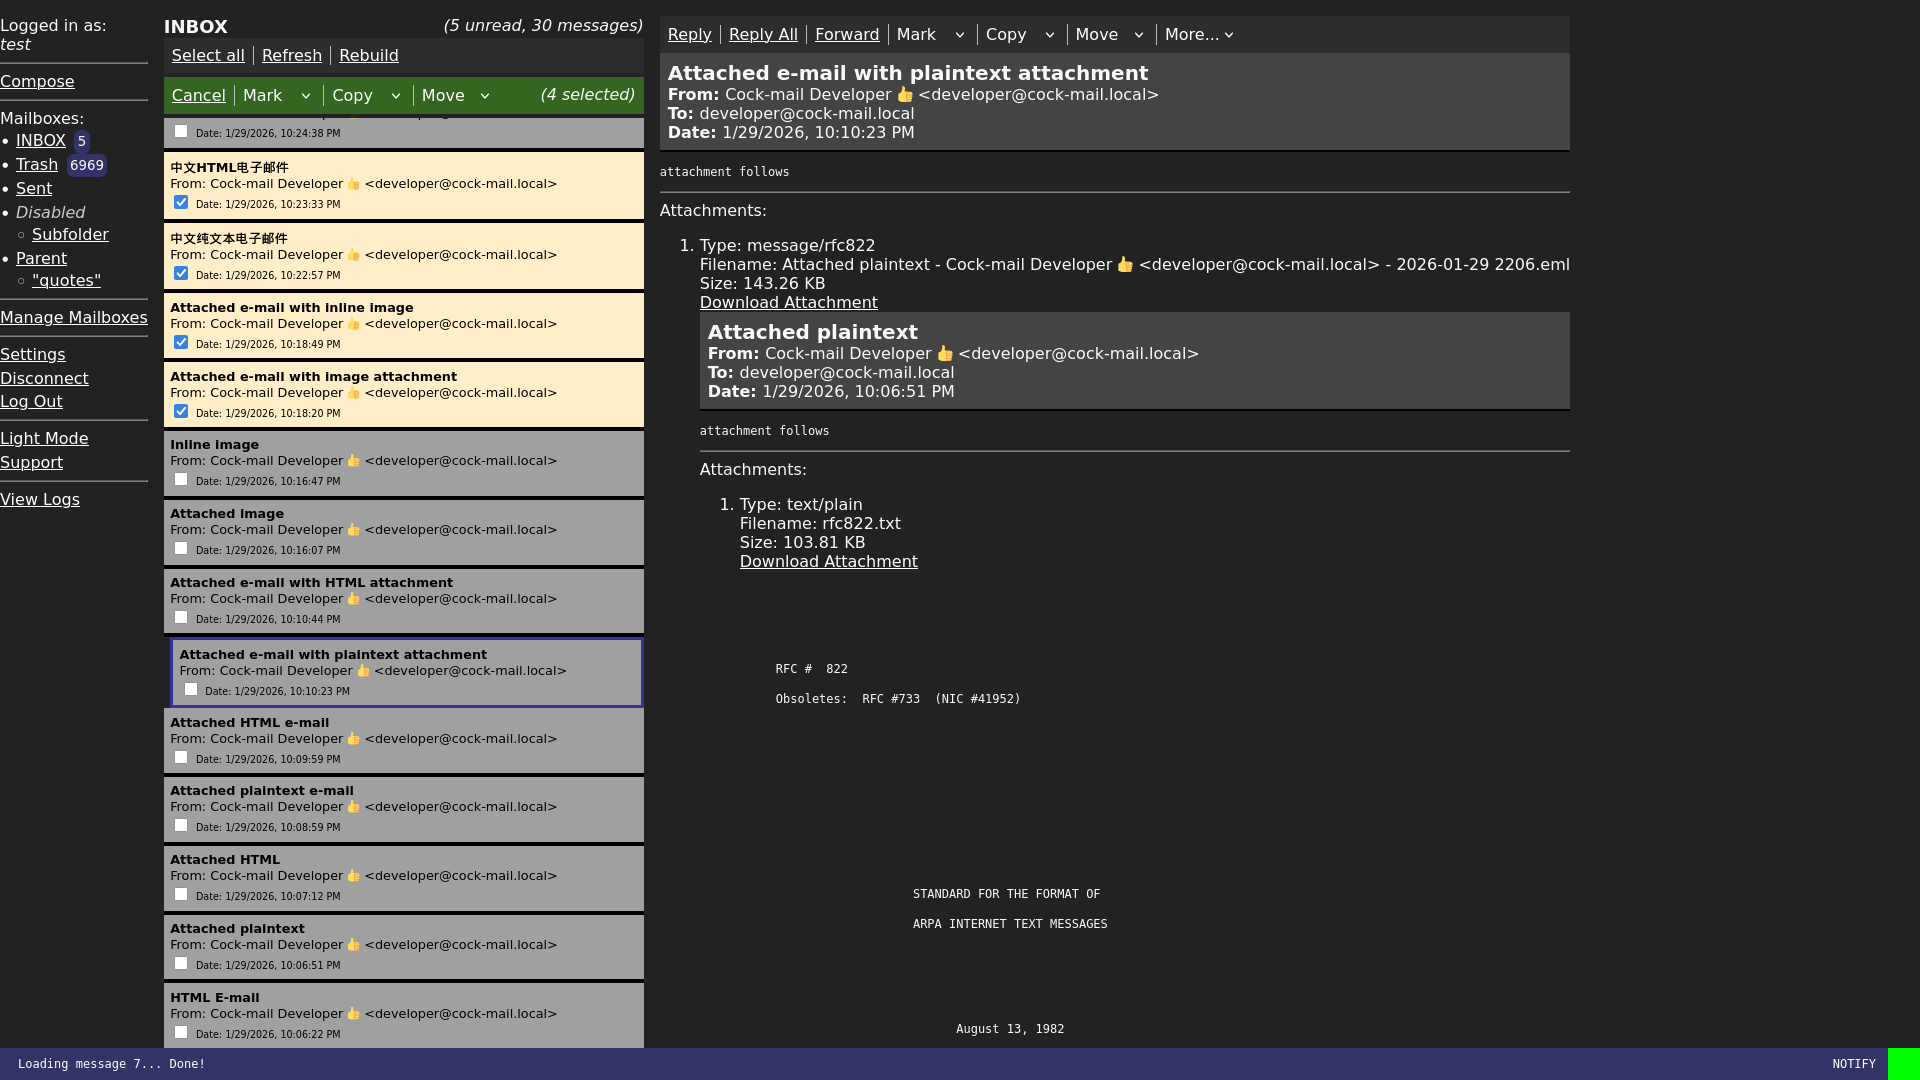This screenshot has width=1920, height=1080.
Task: Switch to the Sent mailbox
Action: click(33, 188)
